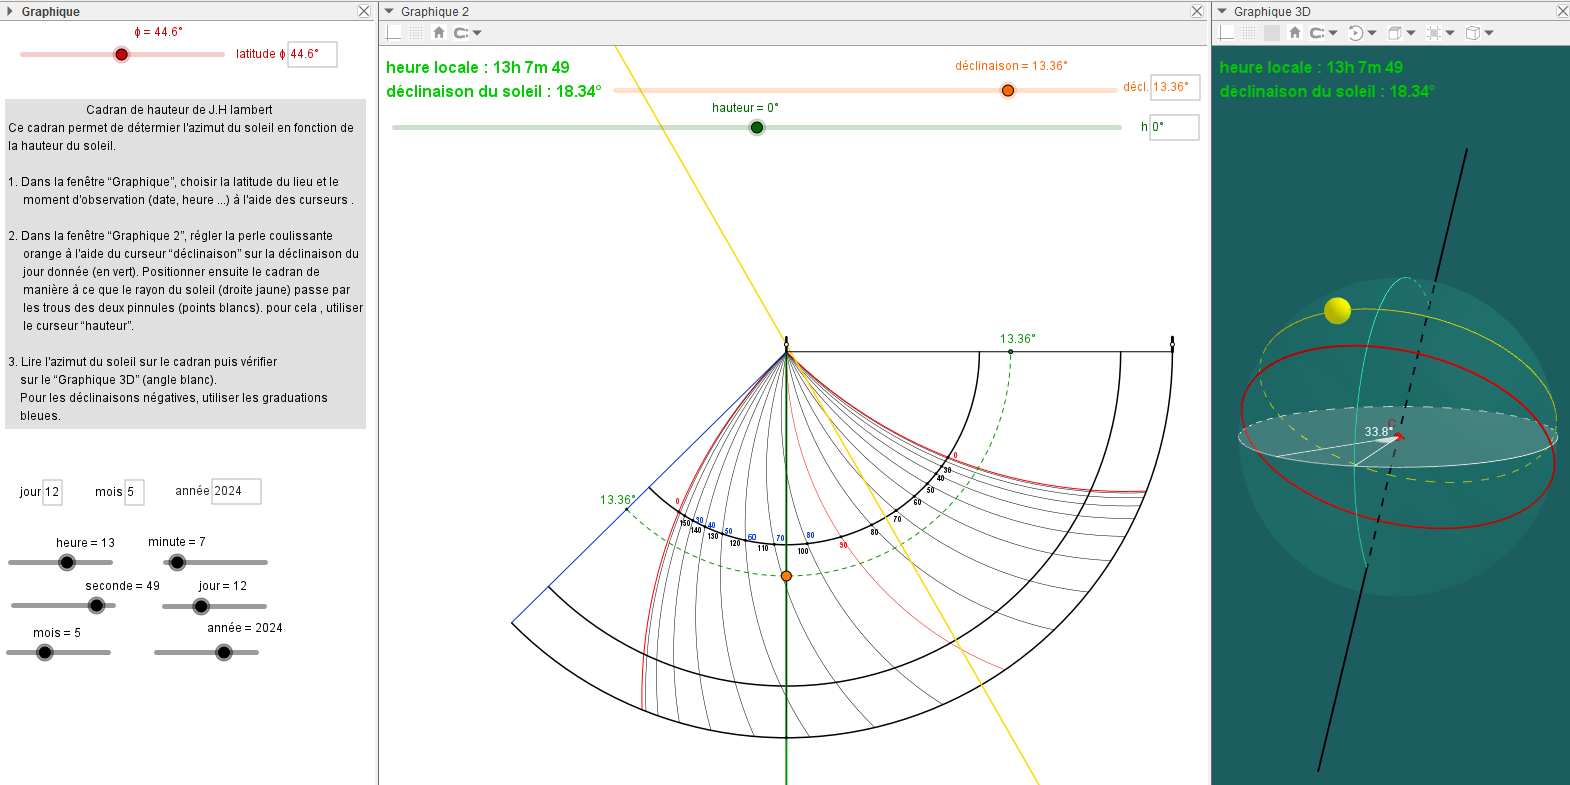Click the orange déclinaison slider handle
Image resolution: width=1570 pixels, height=785 pixels.
coord(1008,90)
